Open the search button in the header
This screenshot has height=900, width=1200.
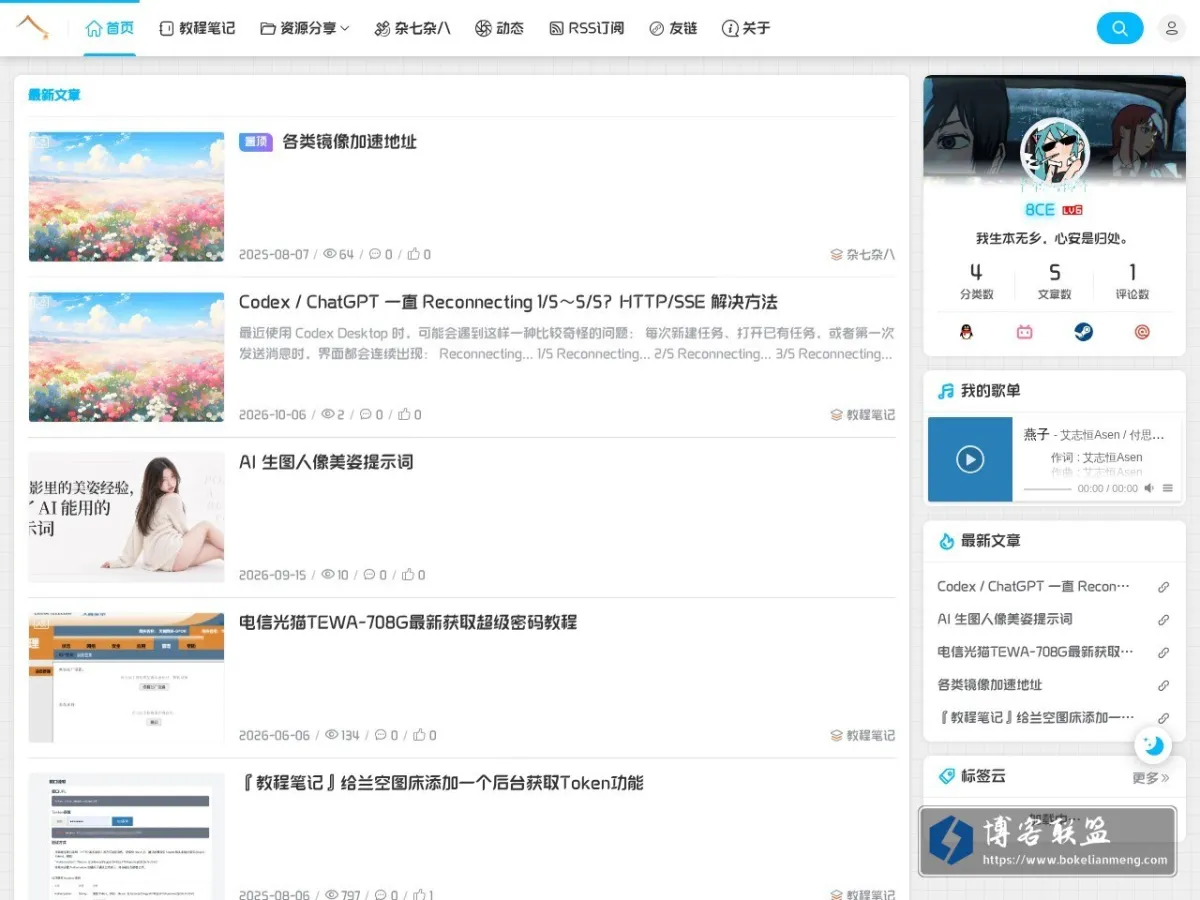tap(1120, 28)
